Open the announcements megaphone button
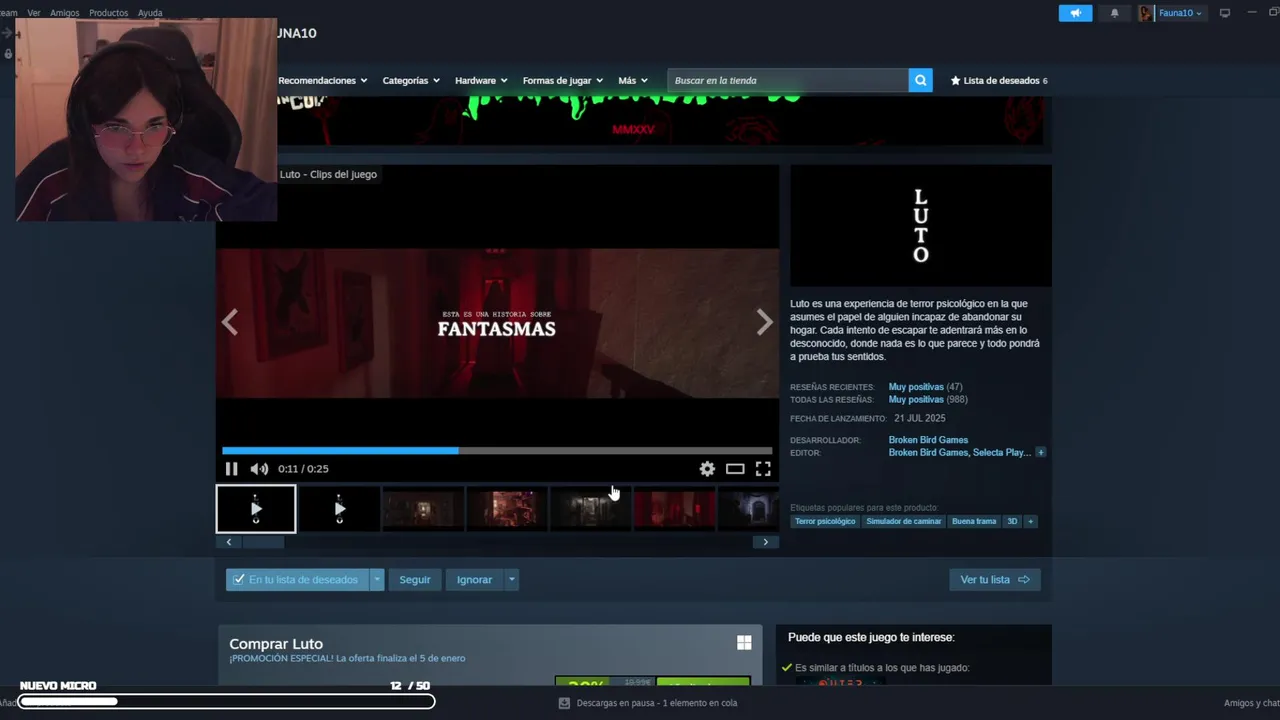The height and width of the screenshot is (720, 1280). 1076,13
